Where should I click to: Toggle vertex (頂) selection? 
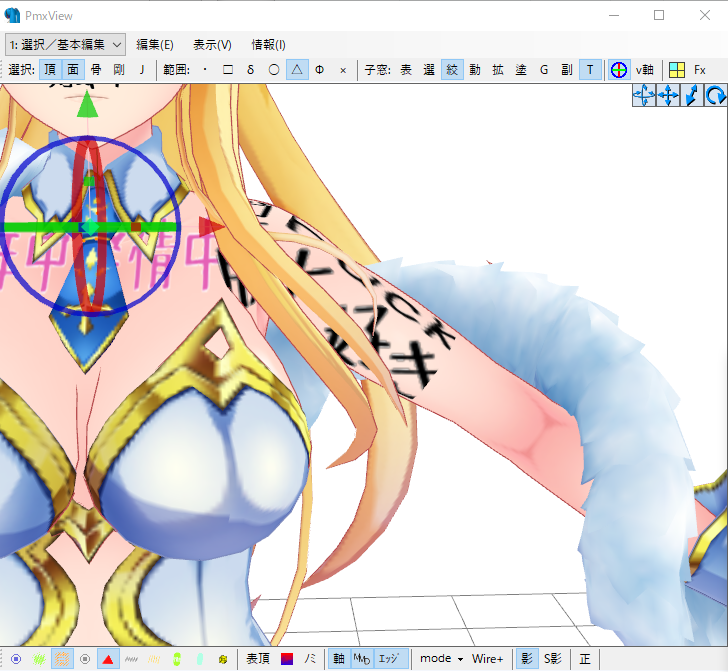coord(50,70)
